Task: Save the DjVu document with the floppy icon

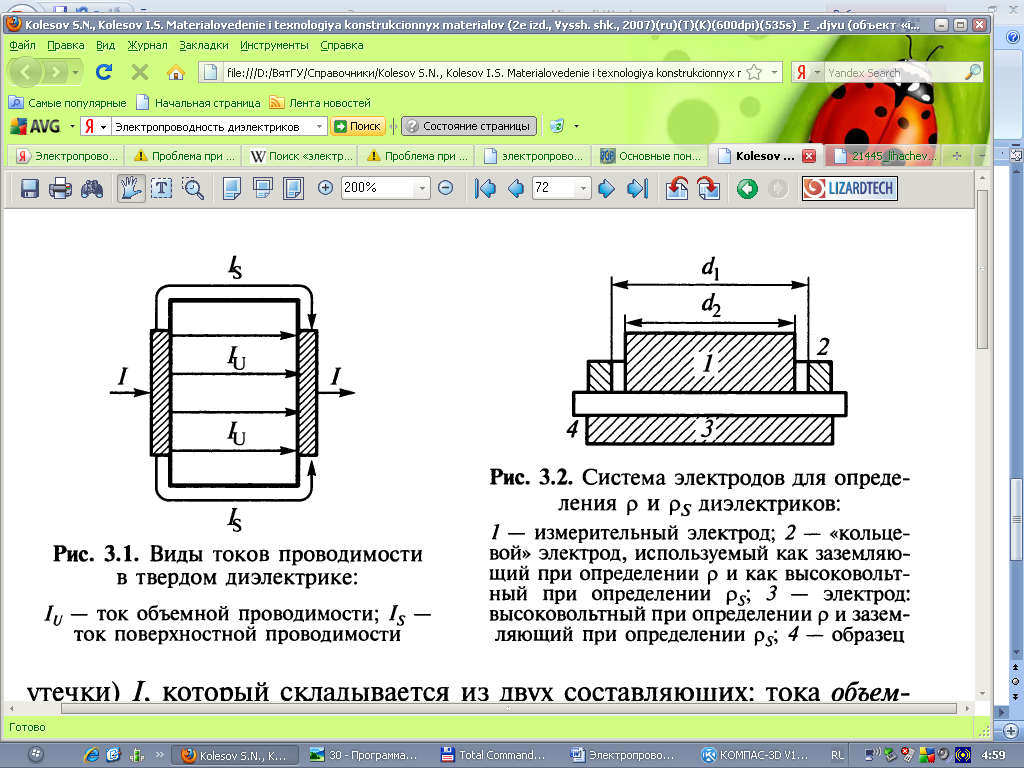Action: [x=29, y=189]
